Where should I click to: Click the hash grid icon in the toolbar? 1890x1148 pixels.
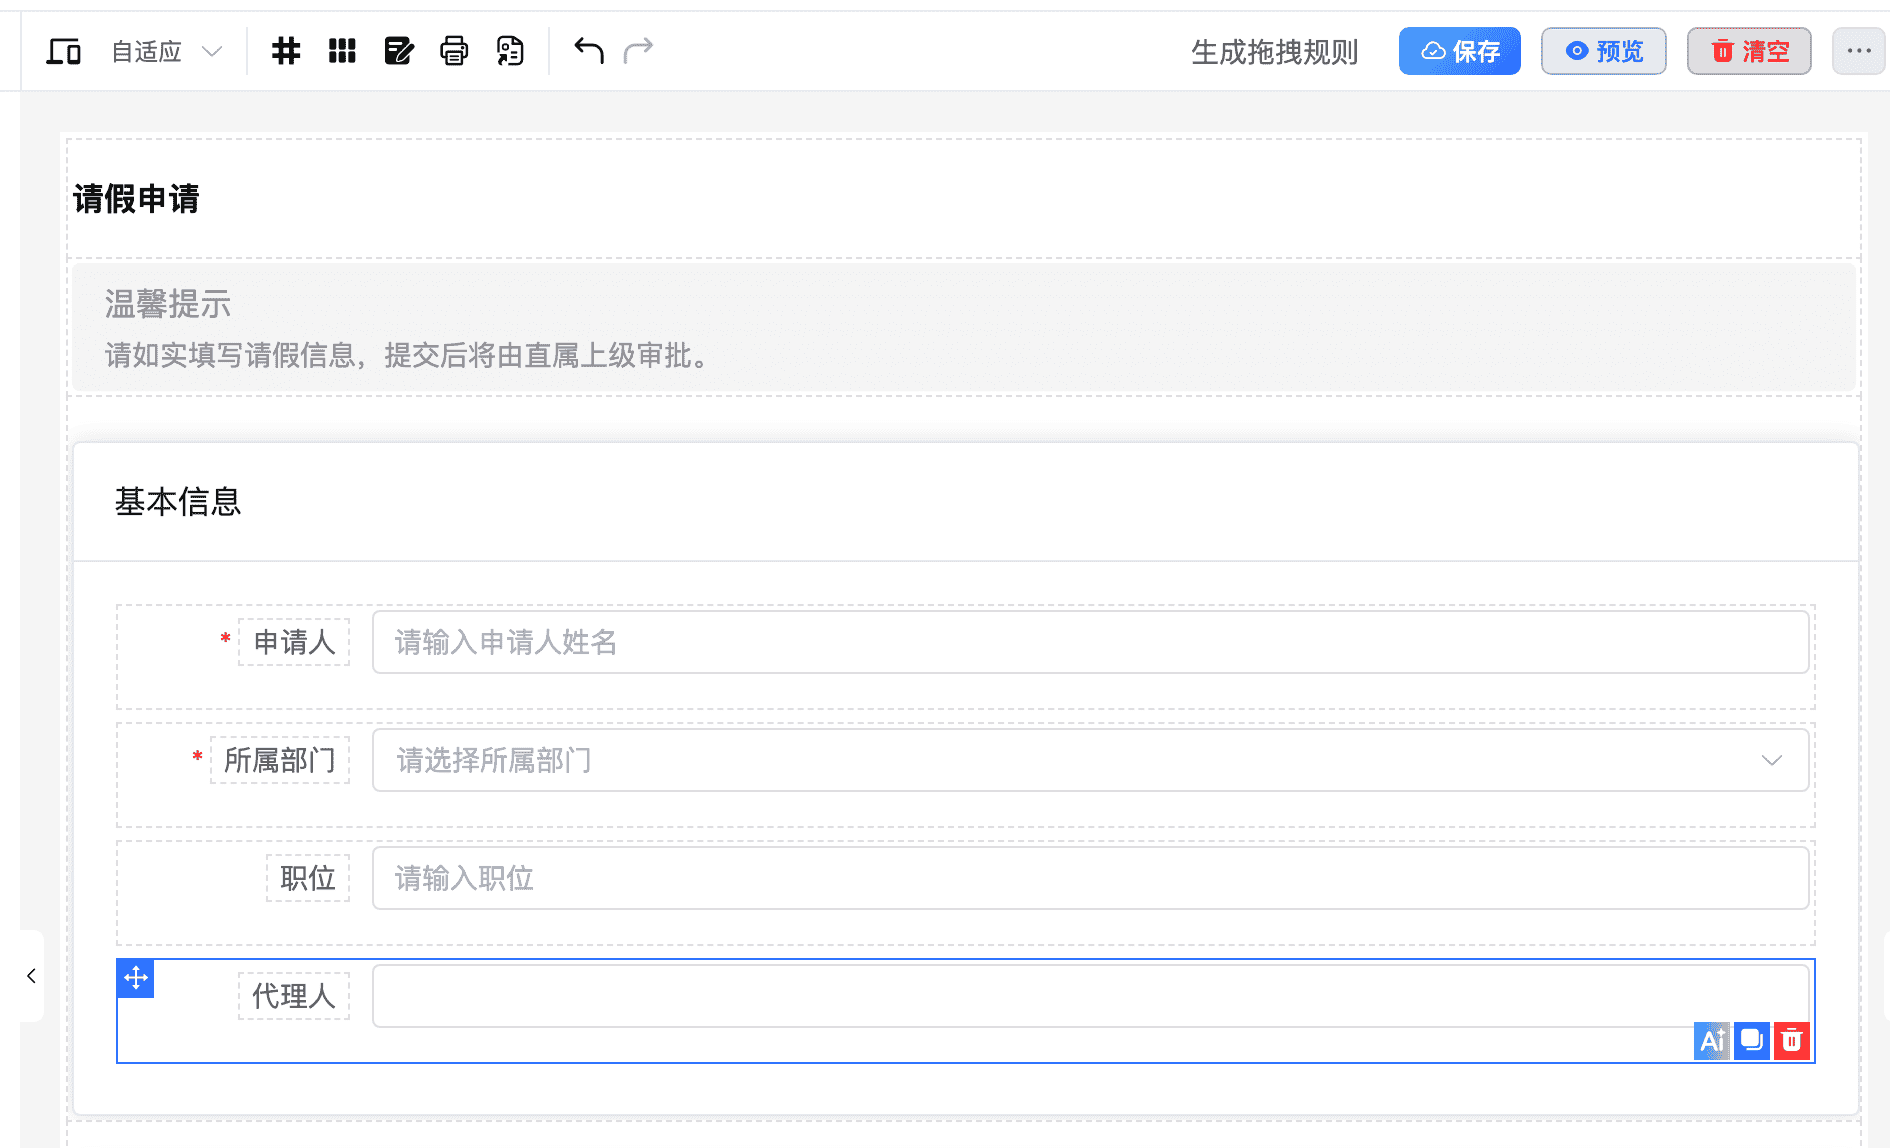(x=286, y=51)
